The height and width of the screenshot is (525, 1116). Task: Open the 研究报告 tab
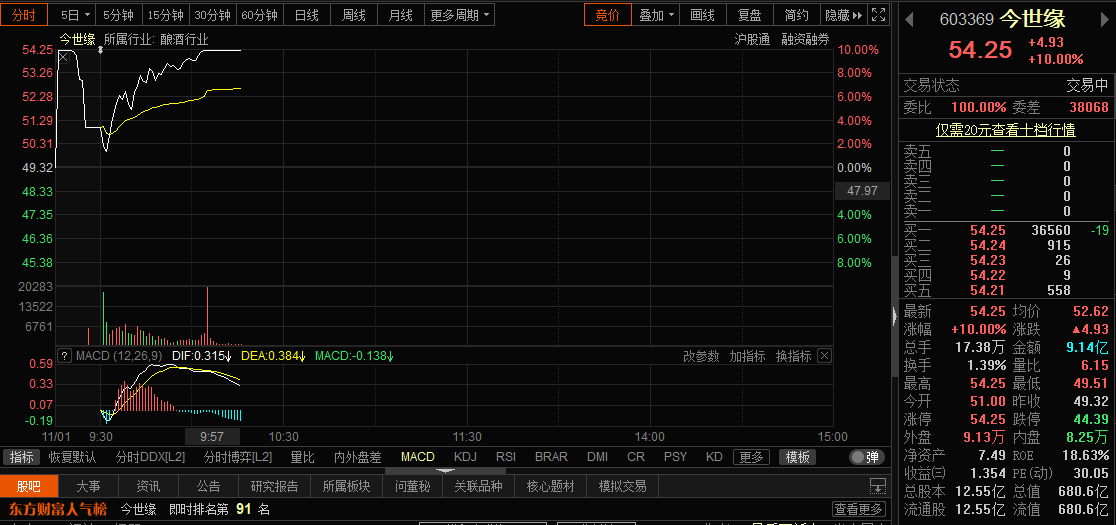275,486
